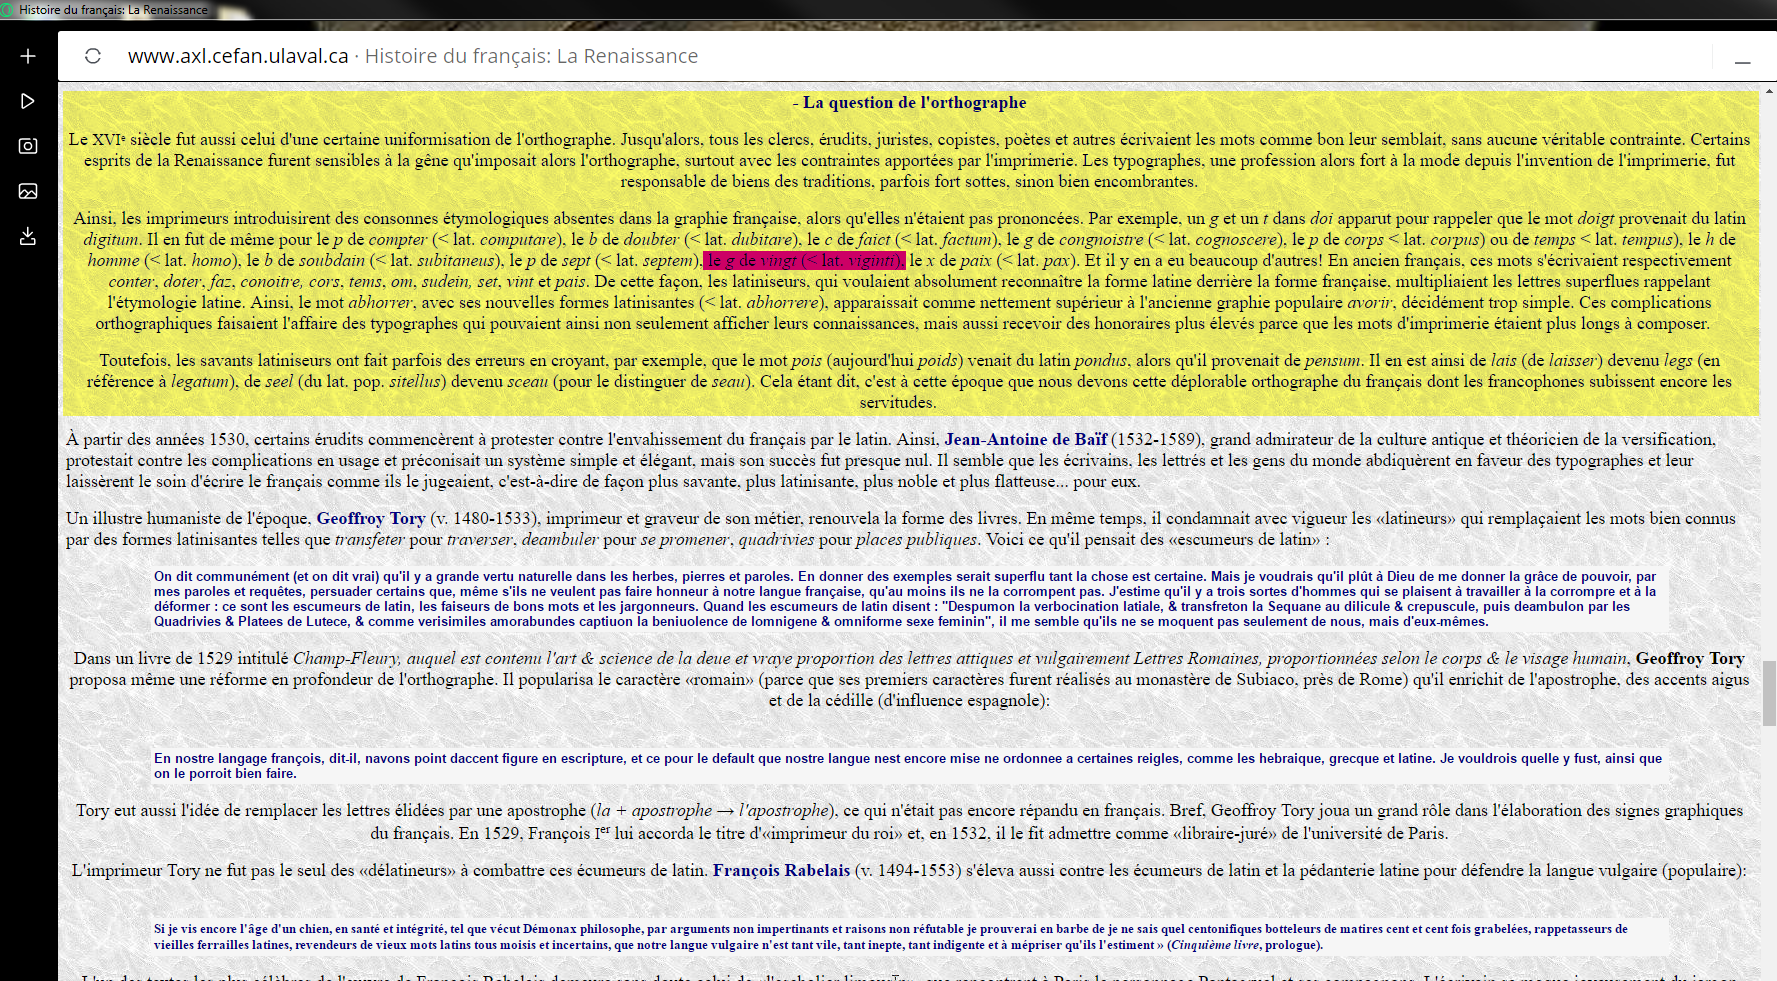The image size is (1777, 981).
Task: Take a screenshot with the camera icon
Action: (x=28, y=146)
